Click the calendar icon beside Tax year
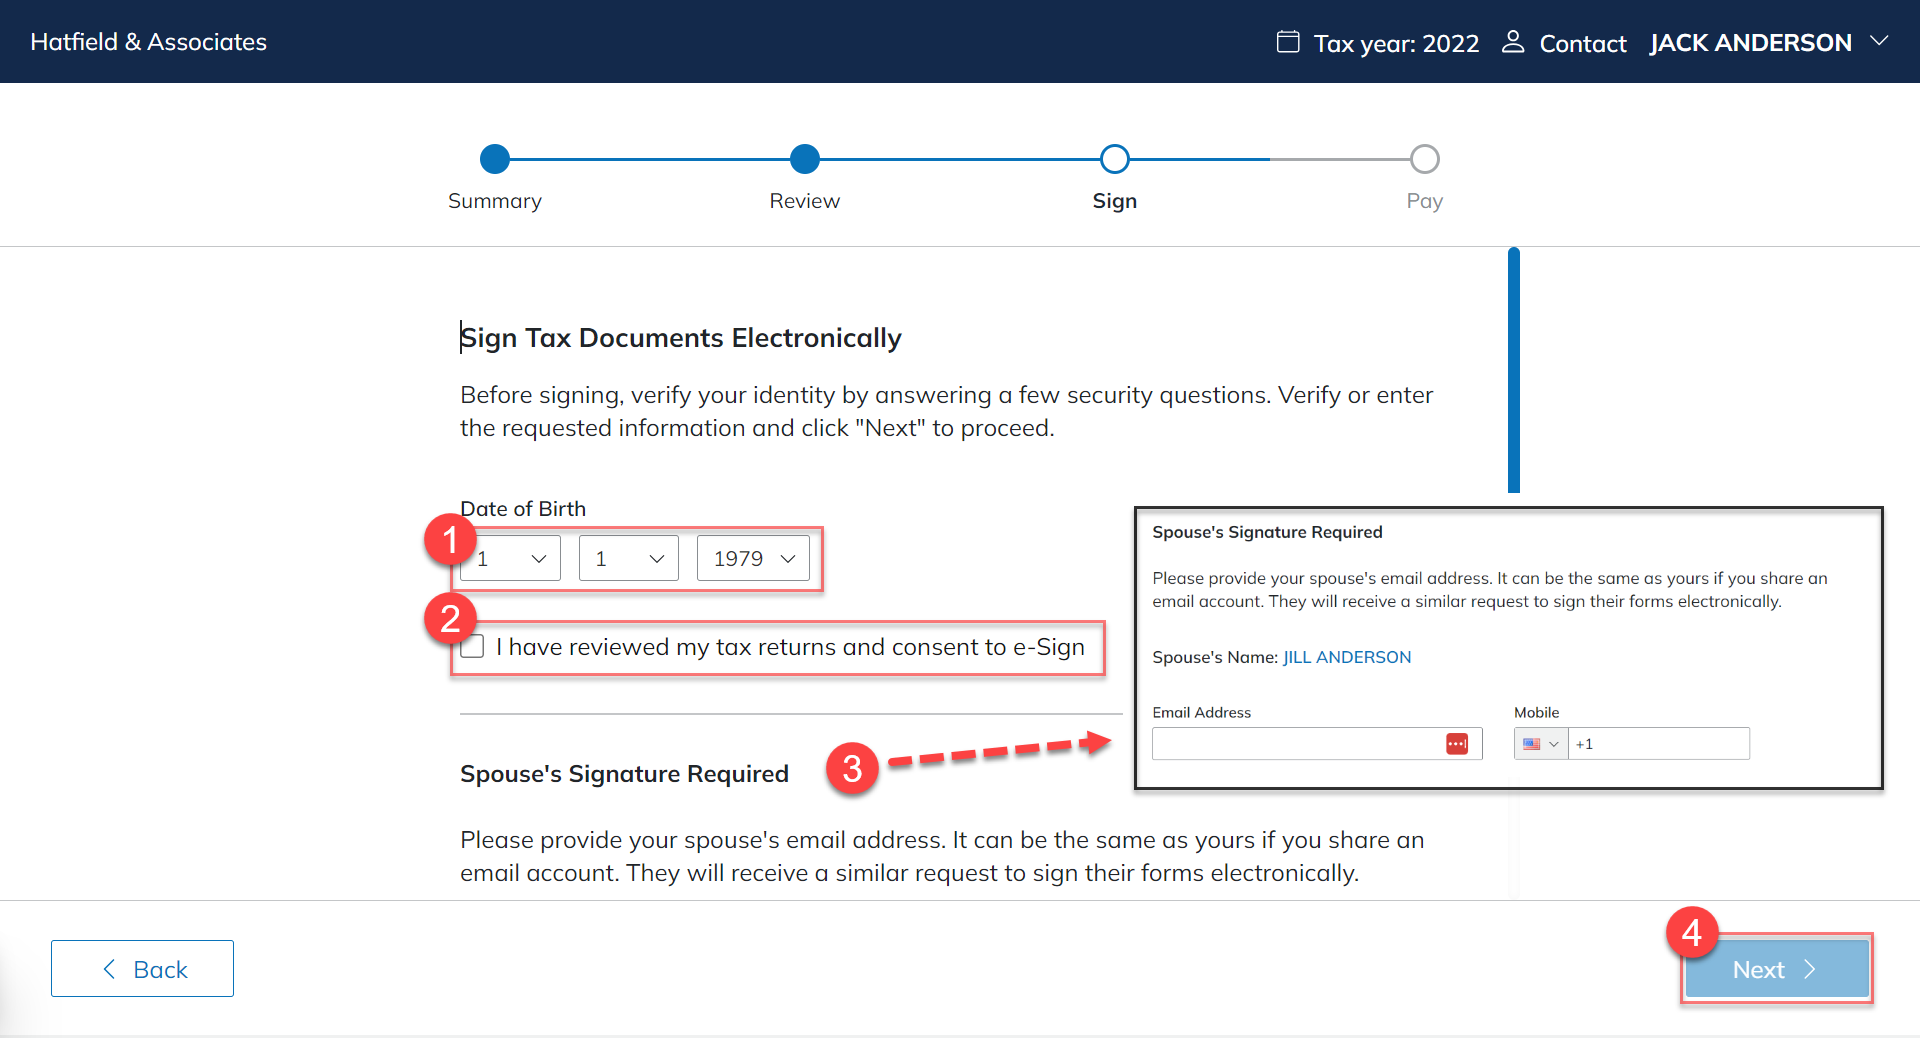 pyautogui.click(x=1288, y=42)
